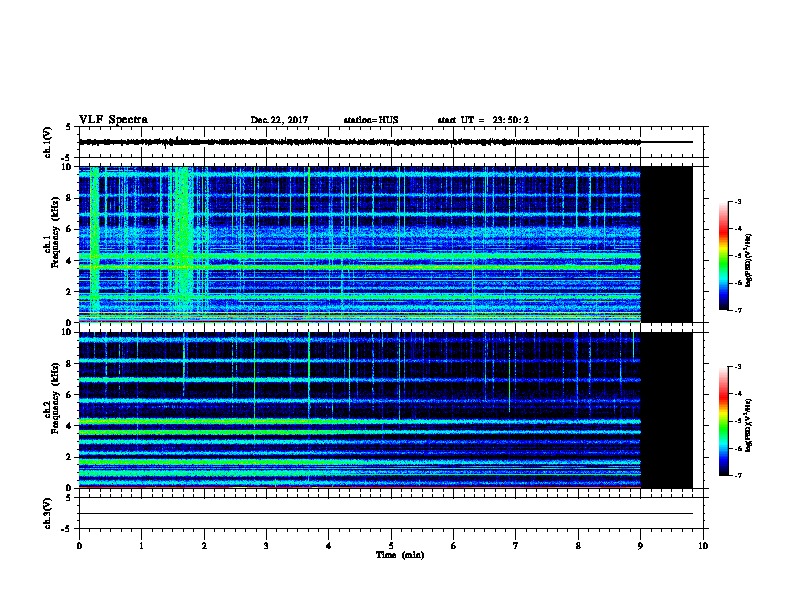Click the "ch.3(V)" axis label

coord(47,513)
